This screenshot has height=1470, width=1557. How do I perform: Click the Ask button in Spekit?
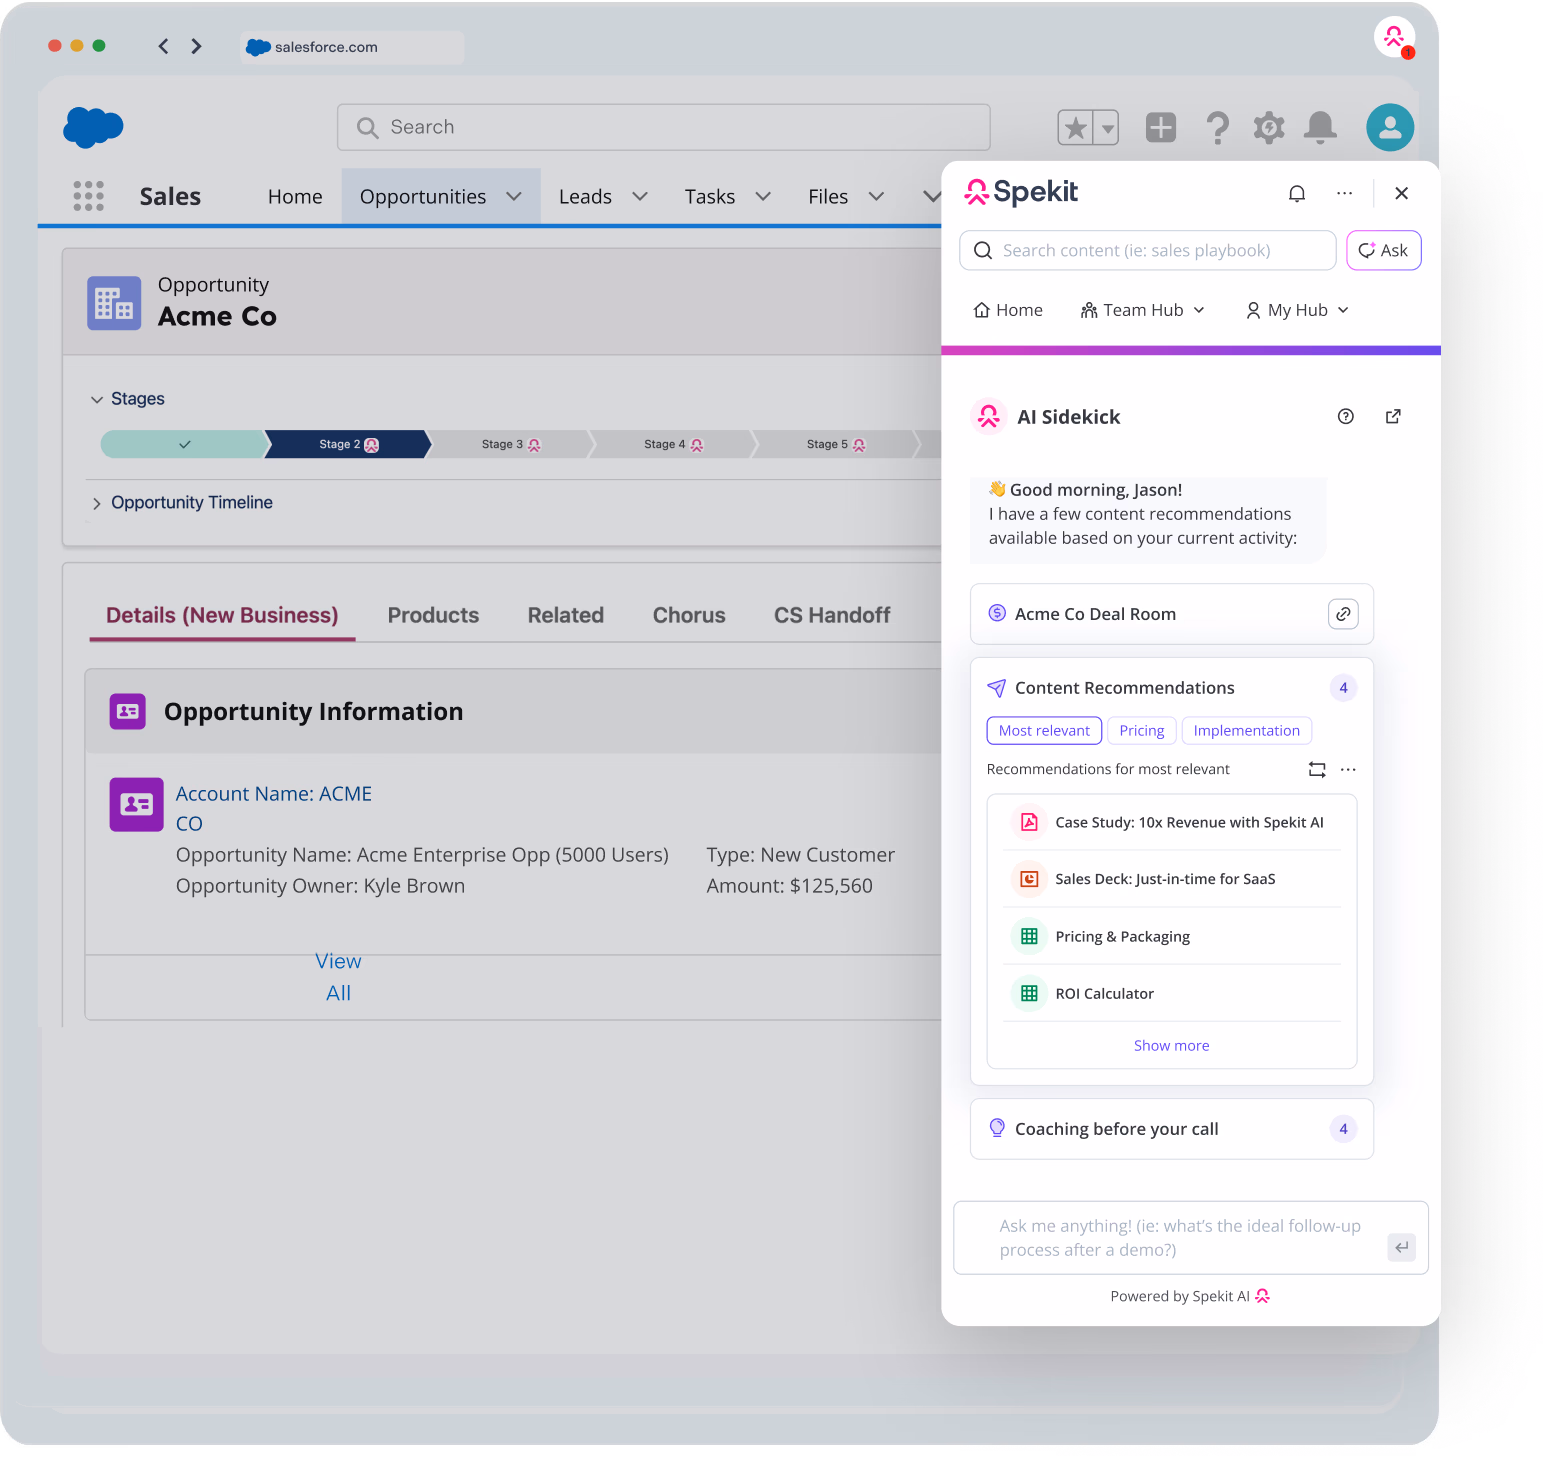pyautogui.click(x=1384, y=250)
